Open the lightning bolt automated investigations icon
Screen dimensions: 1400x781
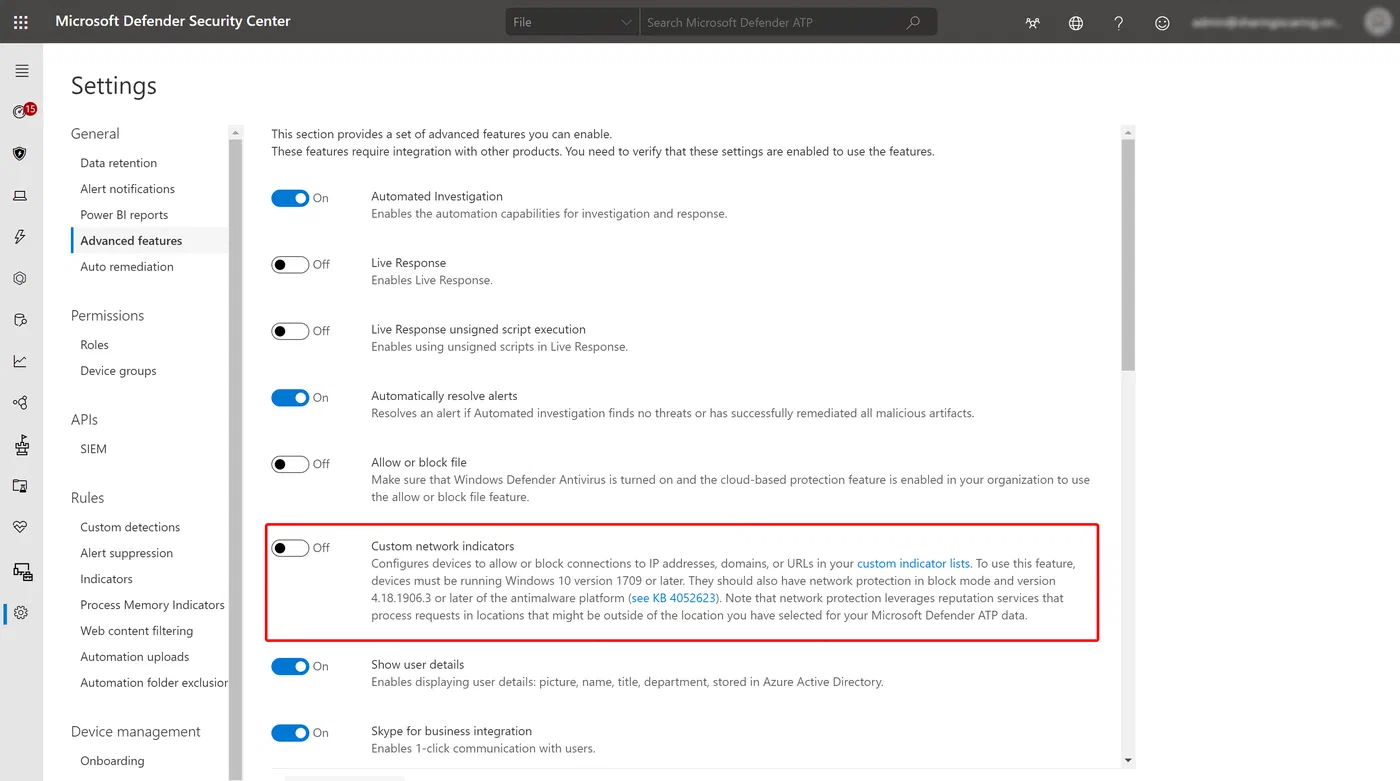point(20,237)
